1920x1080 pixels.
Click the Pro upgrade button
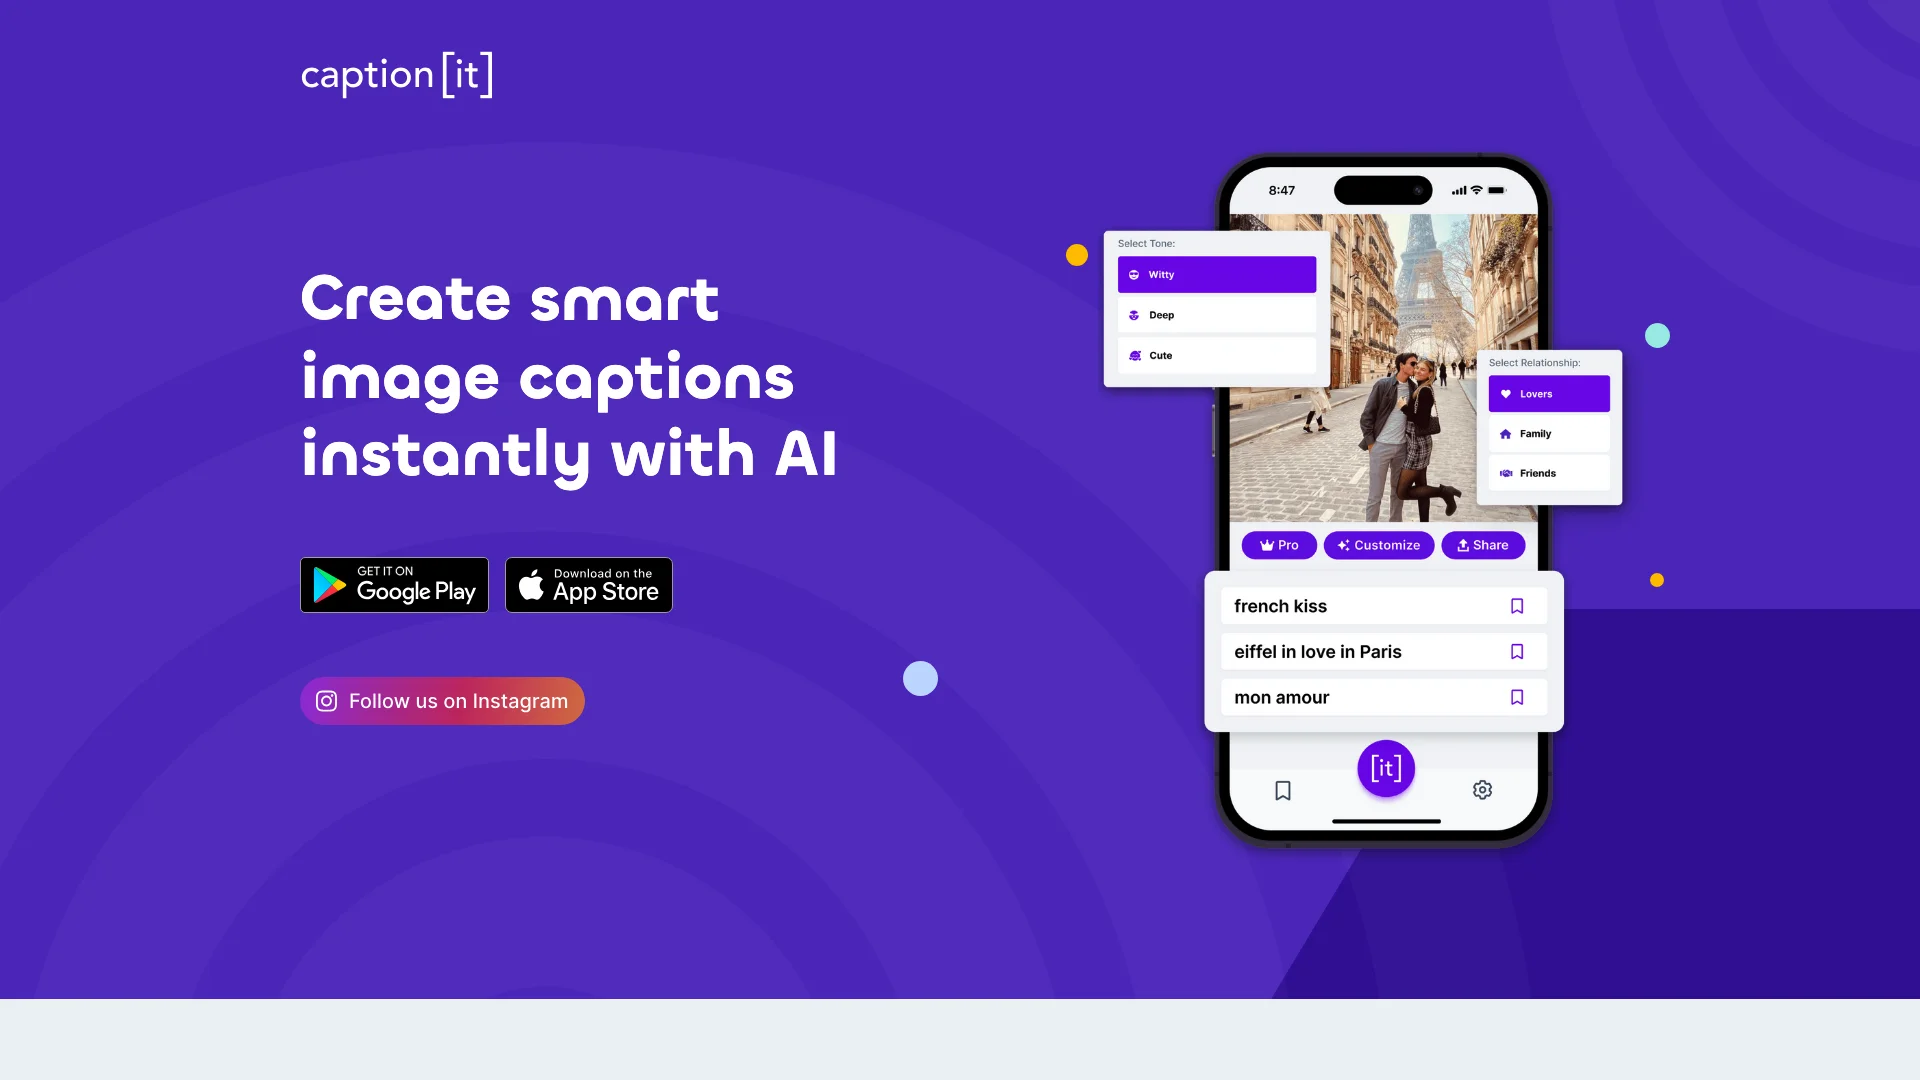(x=1279, y=545)
